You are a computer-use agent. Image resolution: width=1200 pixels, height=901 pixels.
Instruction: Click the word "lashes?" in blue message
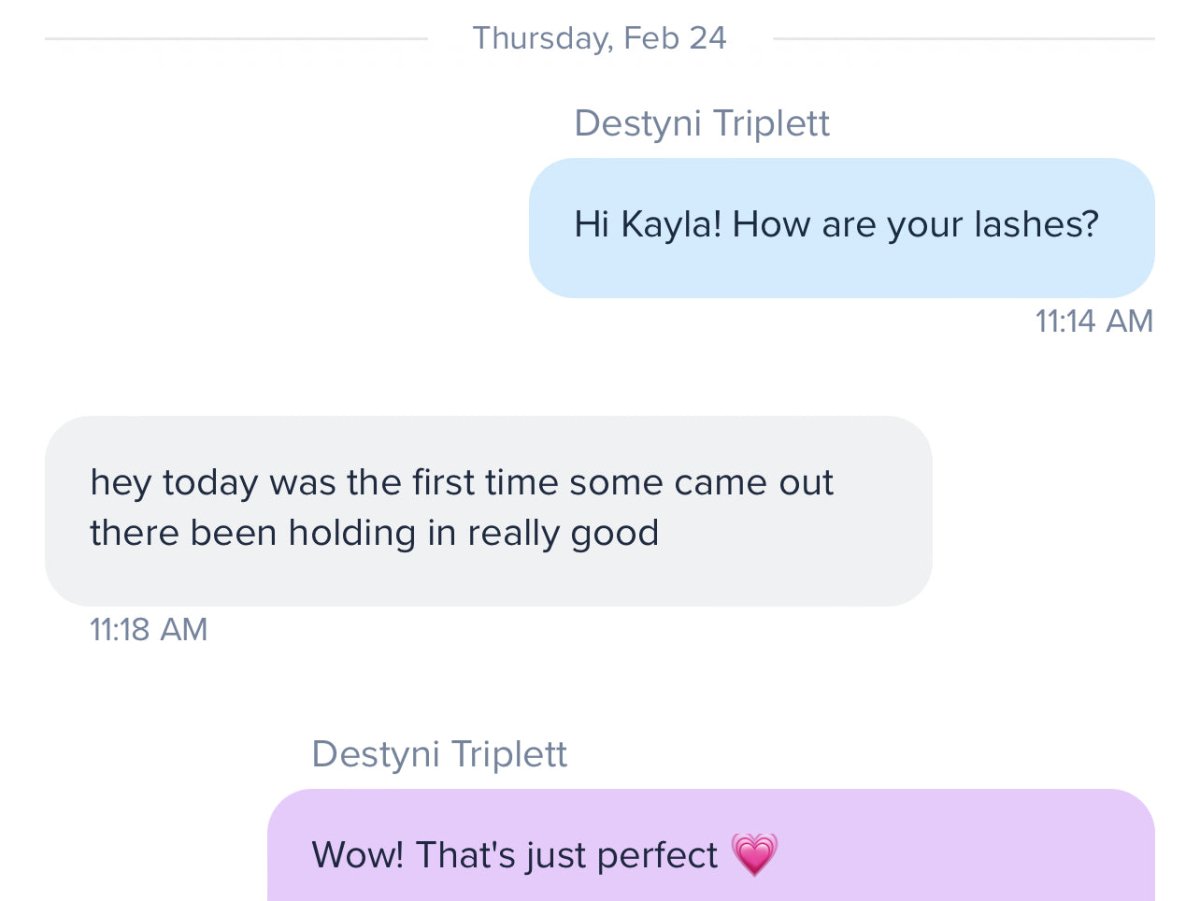(1036, 224)
